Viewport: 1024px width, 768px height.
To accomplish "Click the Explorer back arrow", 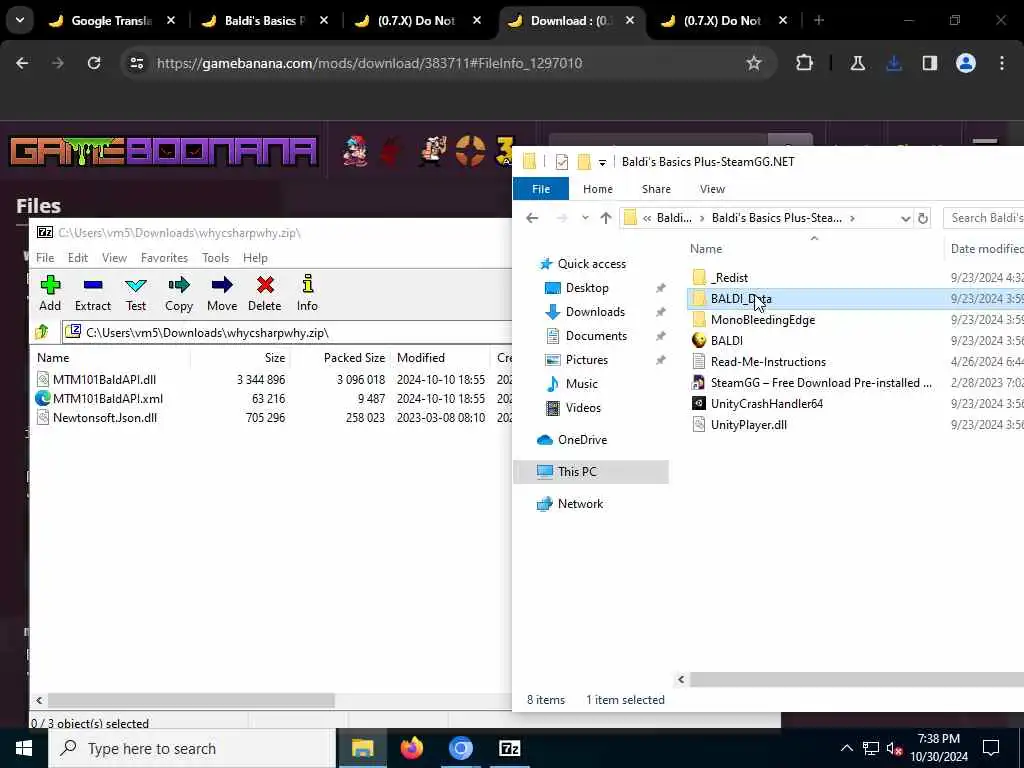I will tap(532, 218).
